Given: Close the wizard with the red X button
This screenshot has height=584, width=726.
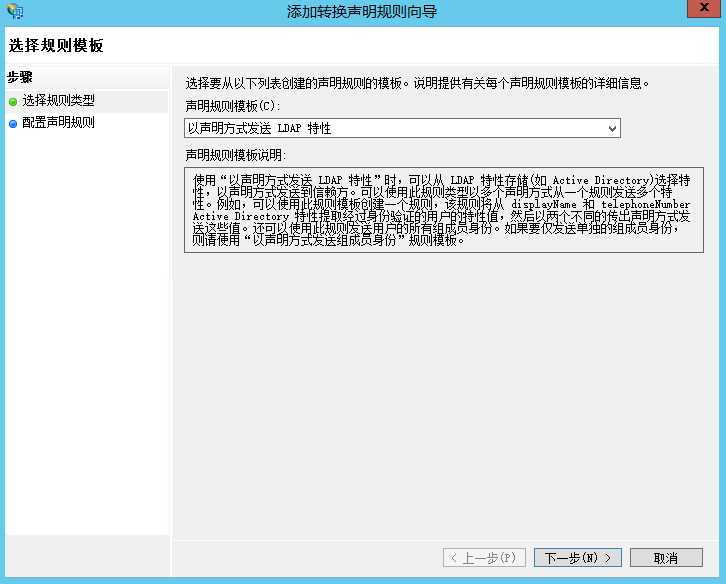Looking at the screenshot, I should tap(700, 9).
